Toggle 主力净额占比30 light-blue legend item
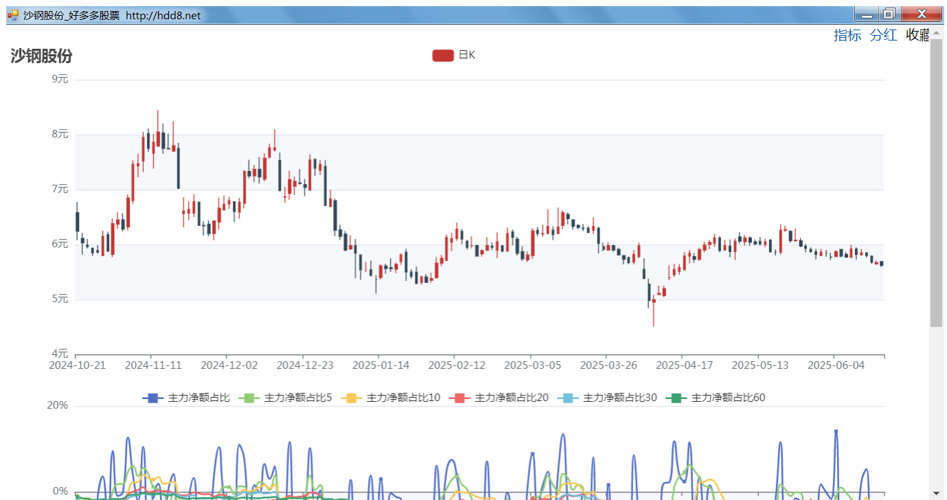This screenshot has height=500, width=947. [x=607, y=398]
